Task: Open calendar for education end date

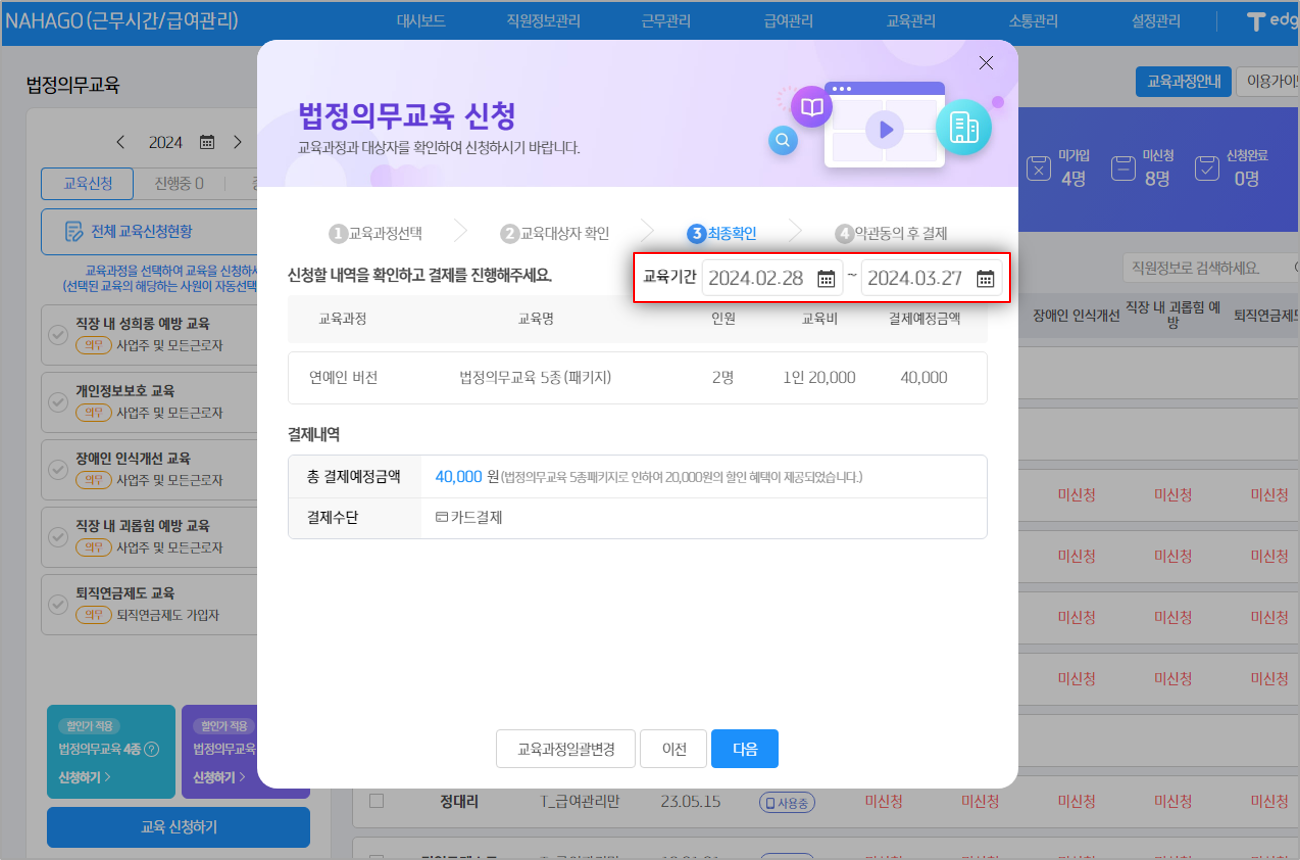Action: pos(985,279)
